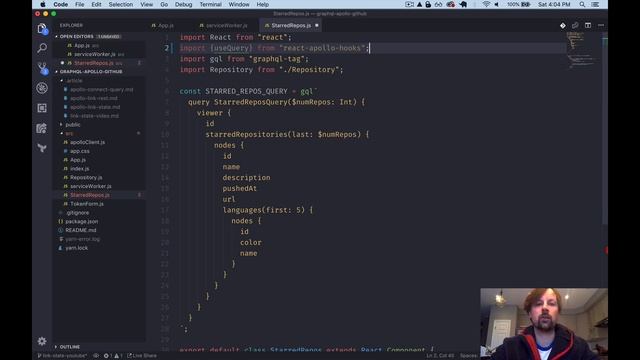Screen dimensions: 640x360
Task: Click the git diamond icon in editor toolbar
Action: (563, 25)
